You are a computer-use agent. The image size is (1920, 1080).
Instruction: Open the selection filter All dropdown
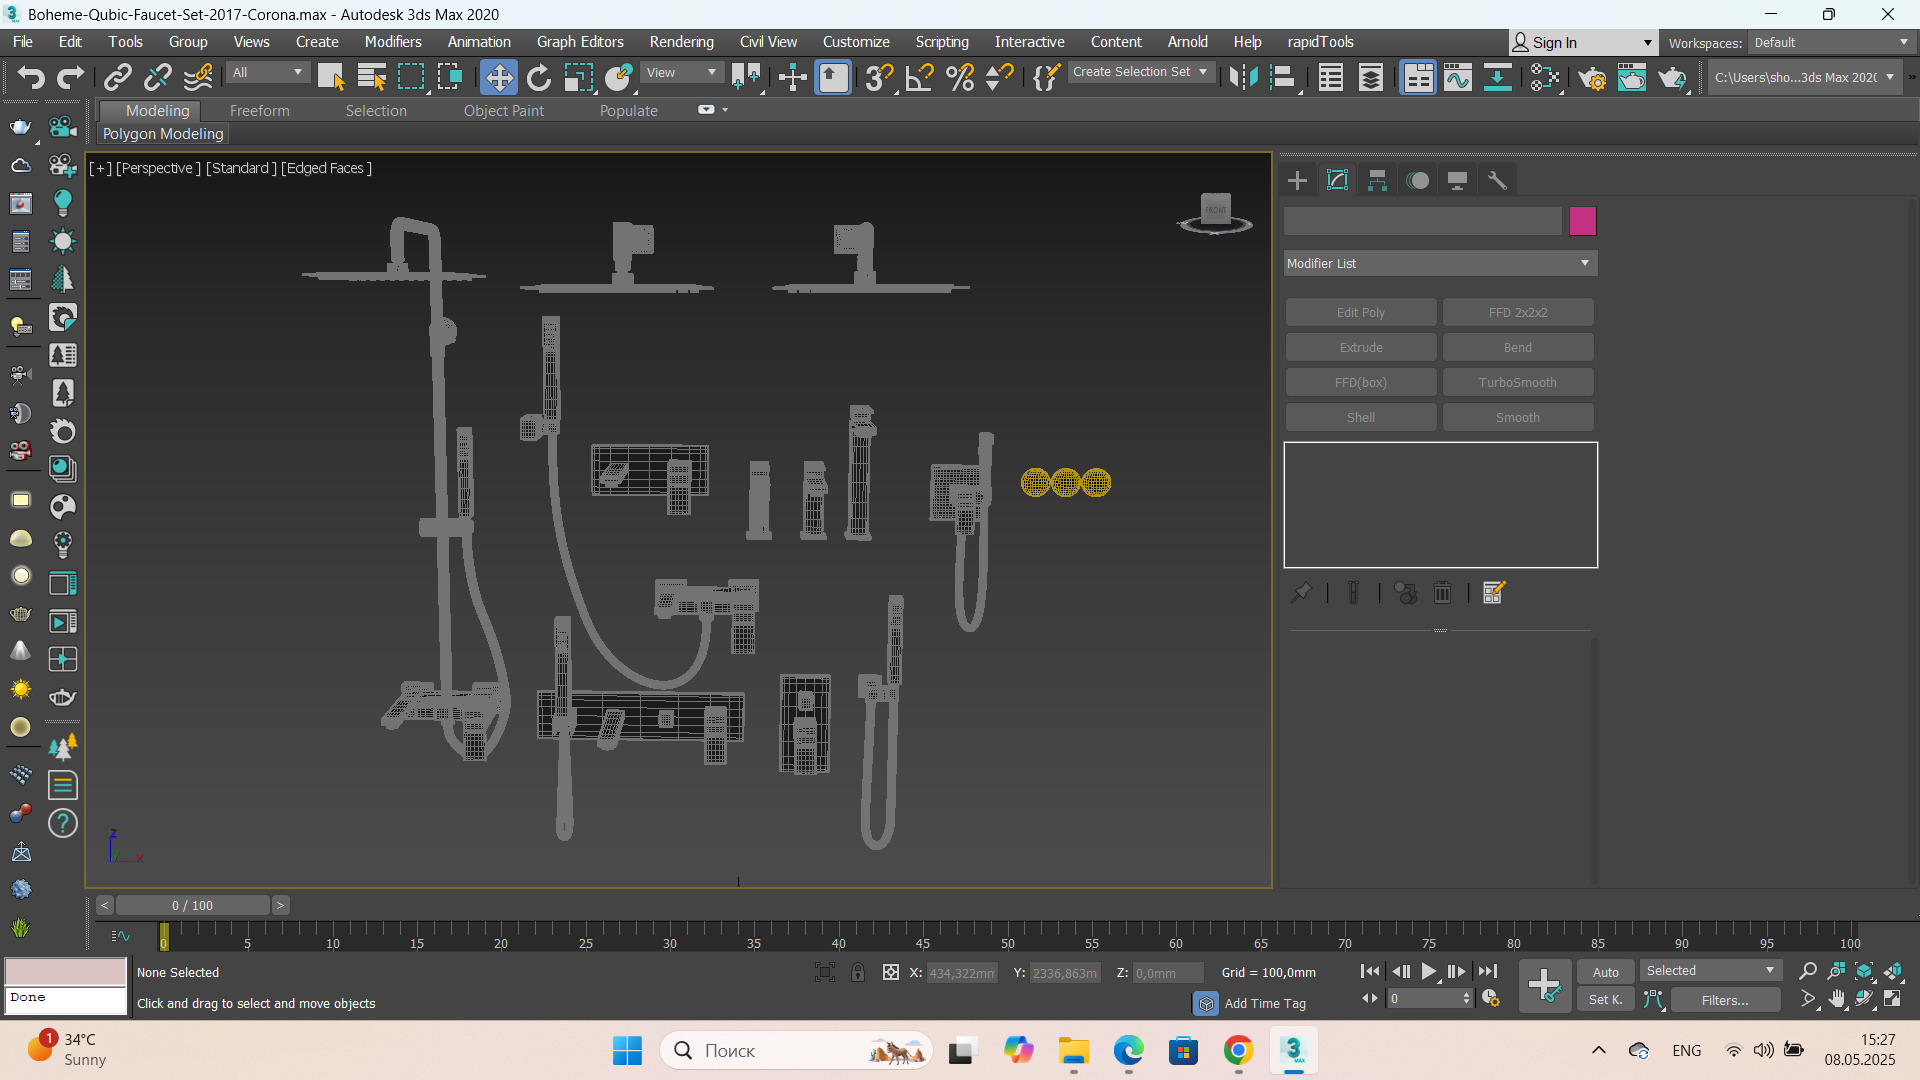[x=267, y=73]
